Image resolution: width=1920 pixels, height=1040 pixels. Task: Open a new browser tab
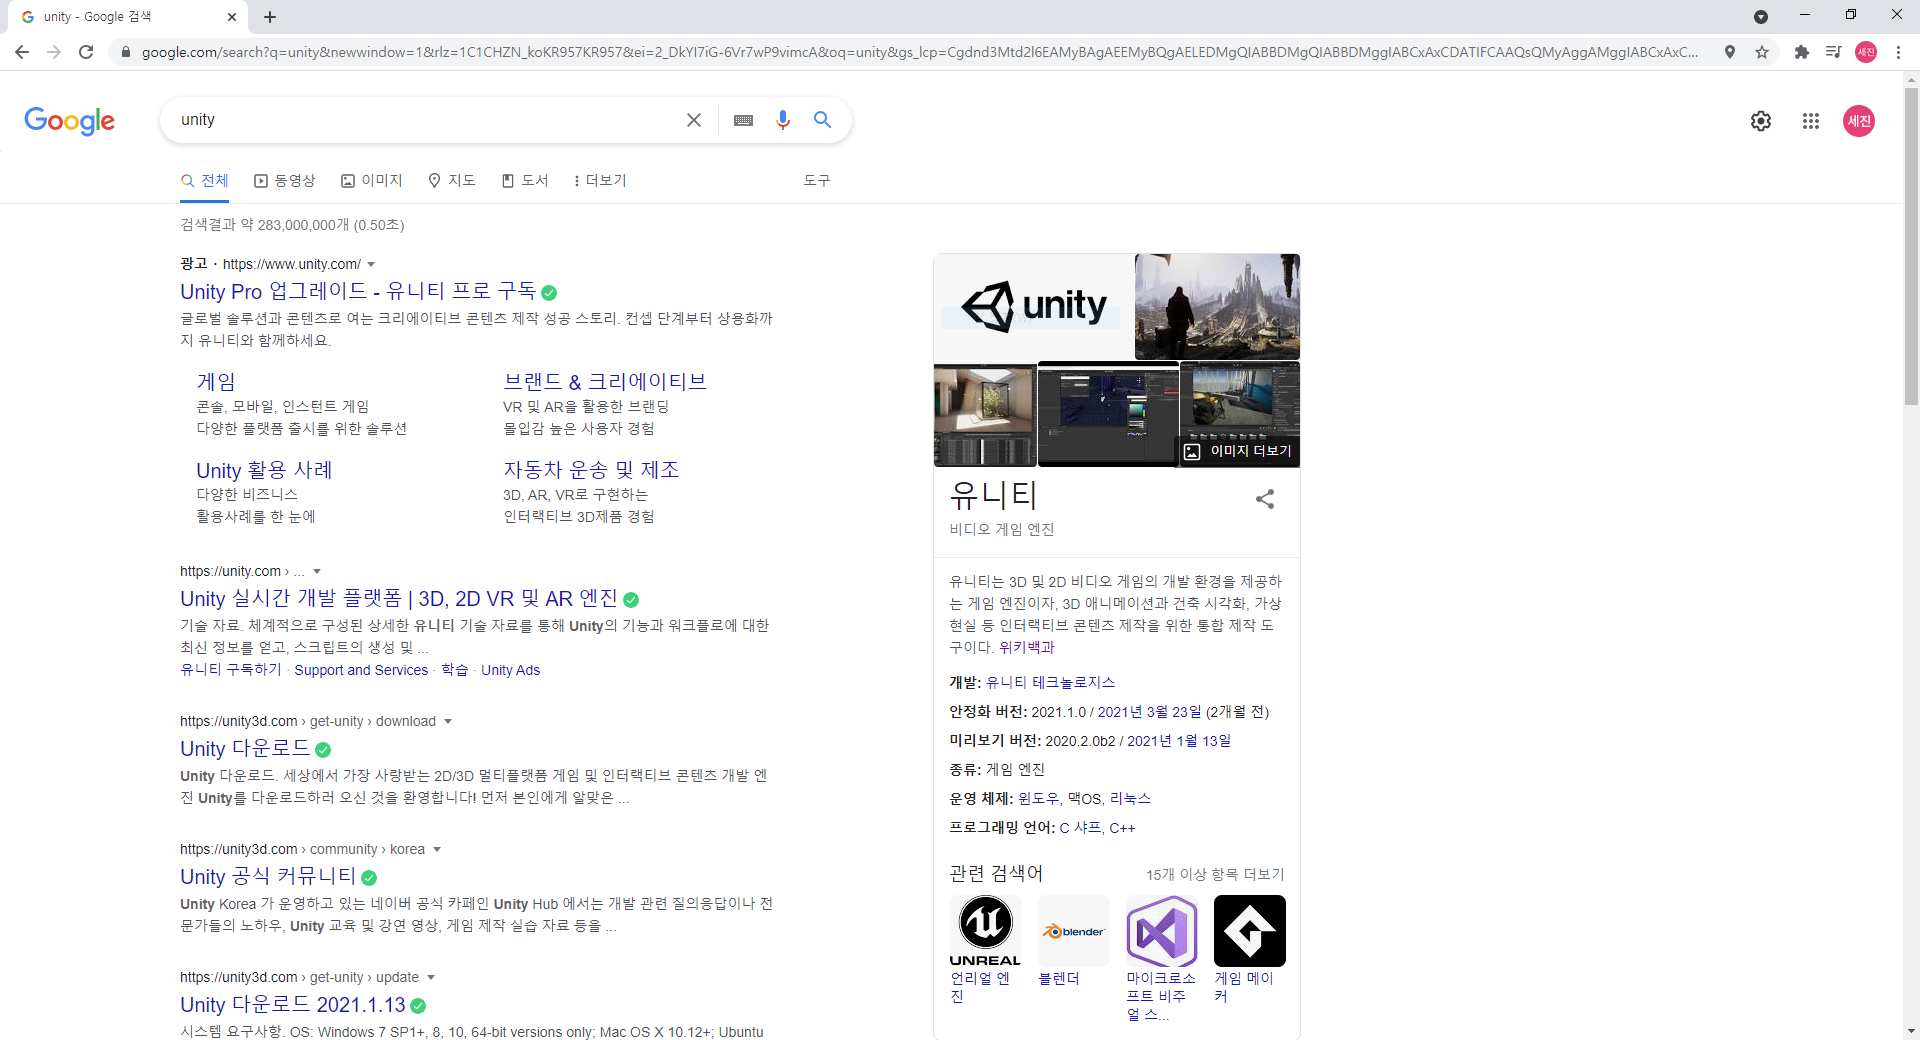(x=270, y=17)
